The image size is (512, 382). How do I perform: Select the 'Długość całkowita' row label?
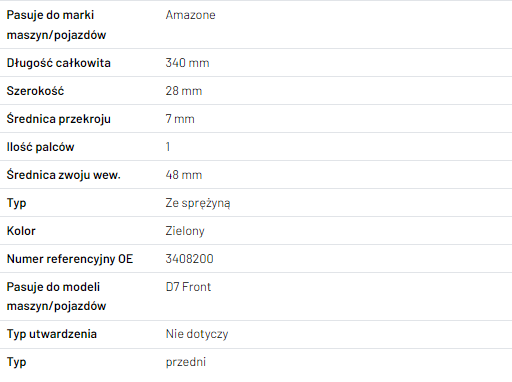pos(59,63)
